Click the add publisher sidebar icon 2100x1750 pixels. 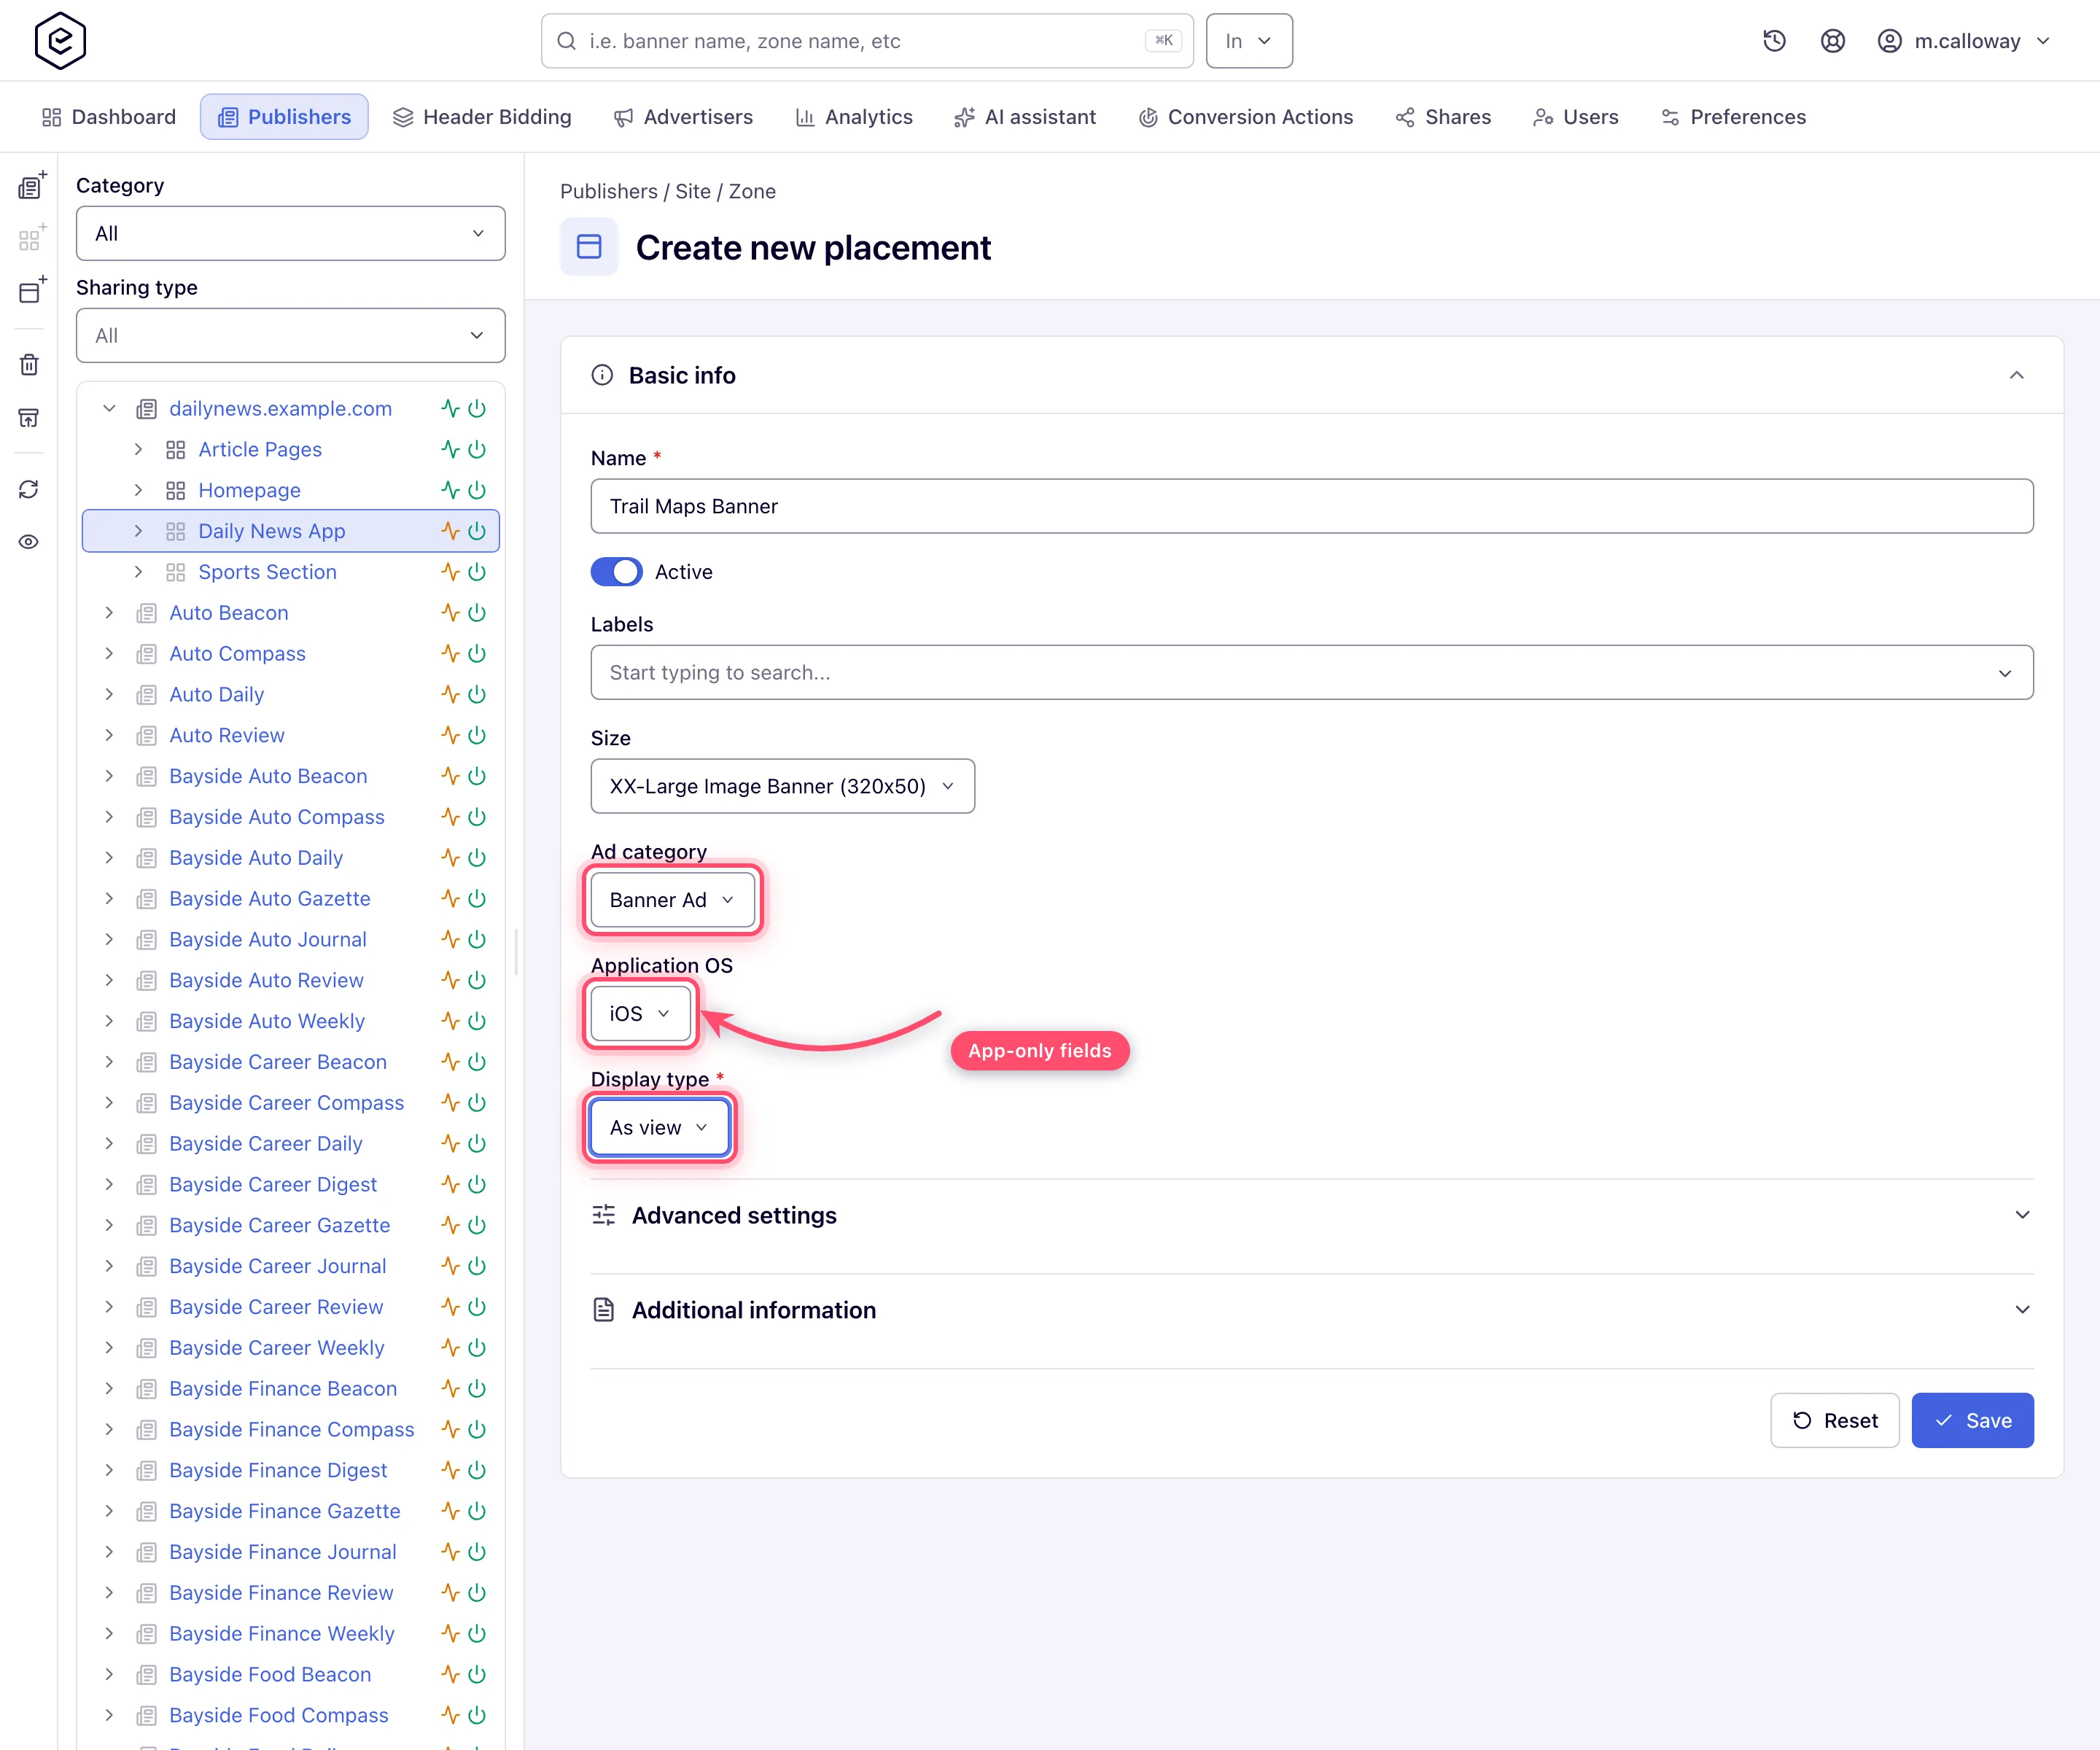click(x=32, y=186)
